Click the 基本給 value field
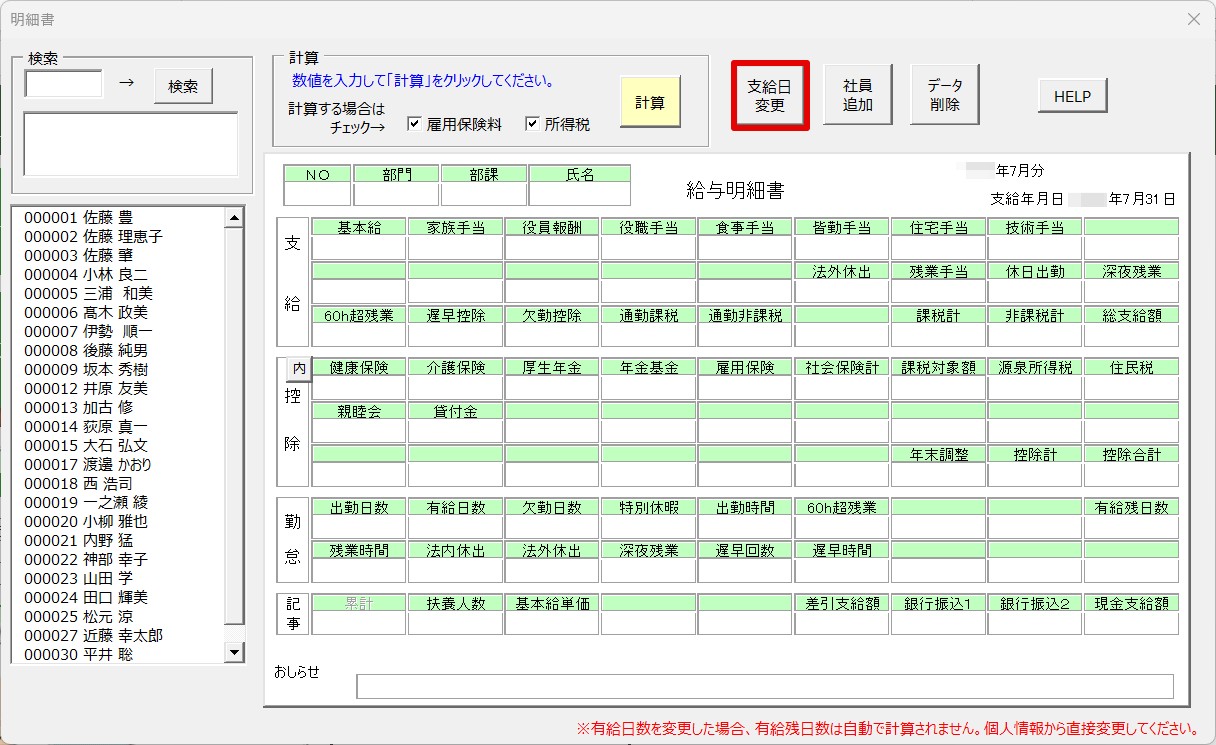The image size is (1216, 745). click(x=359, y=248)
